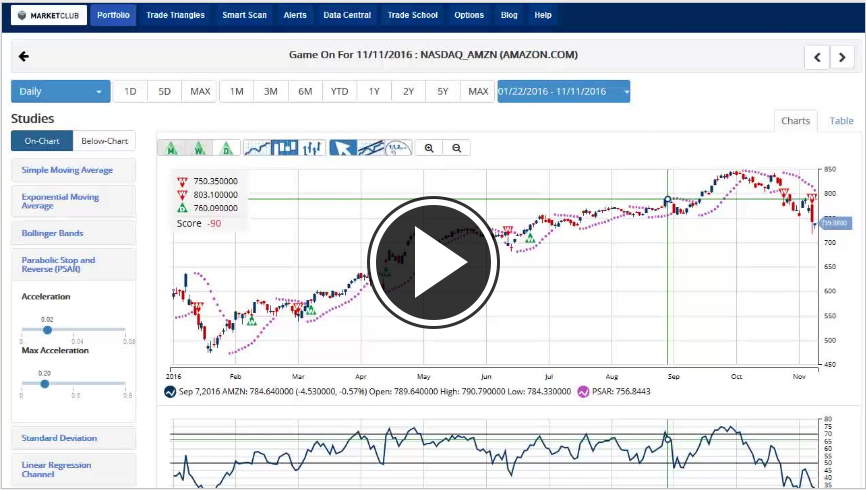
Task: Play the video overlay
Action: (x=433, y=261)
